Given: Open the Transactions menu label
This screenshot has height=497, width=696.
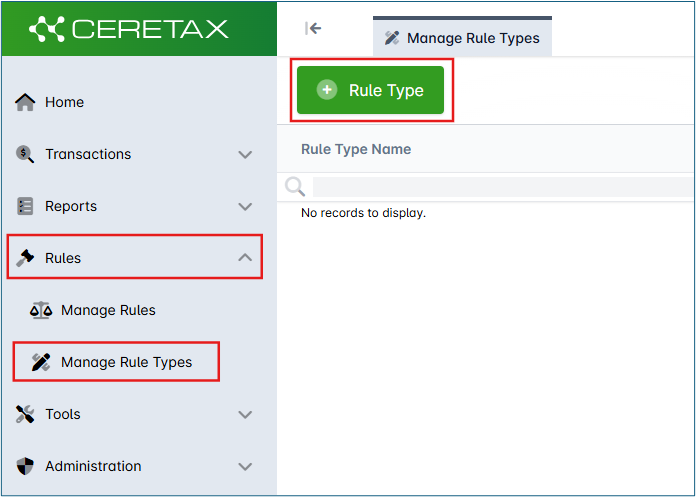Looking at the screenshot, I should pos(88,154).
